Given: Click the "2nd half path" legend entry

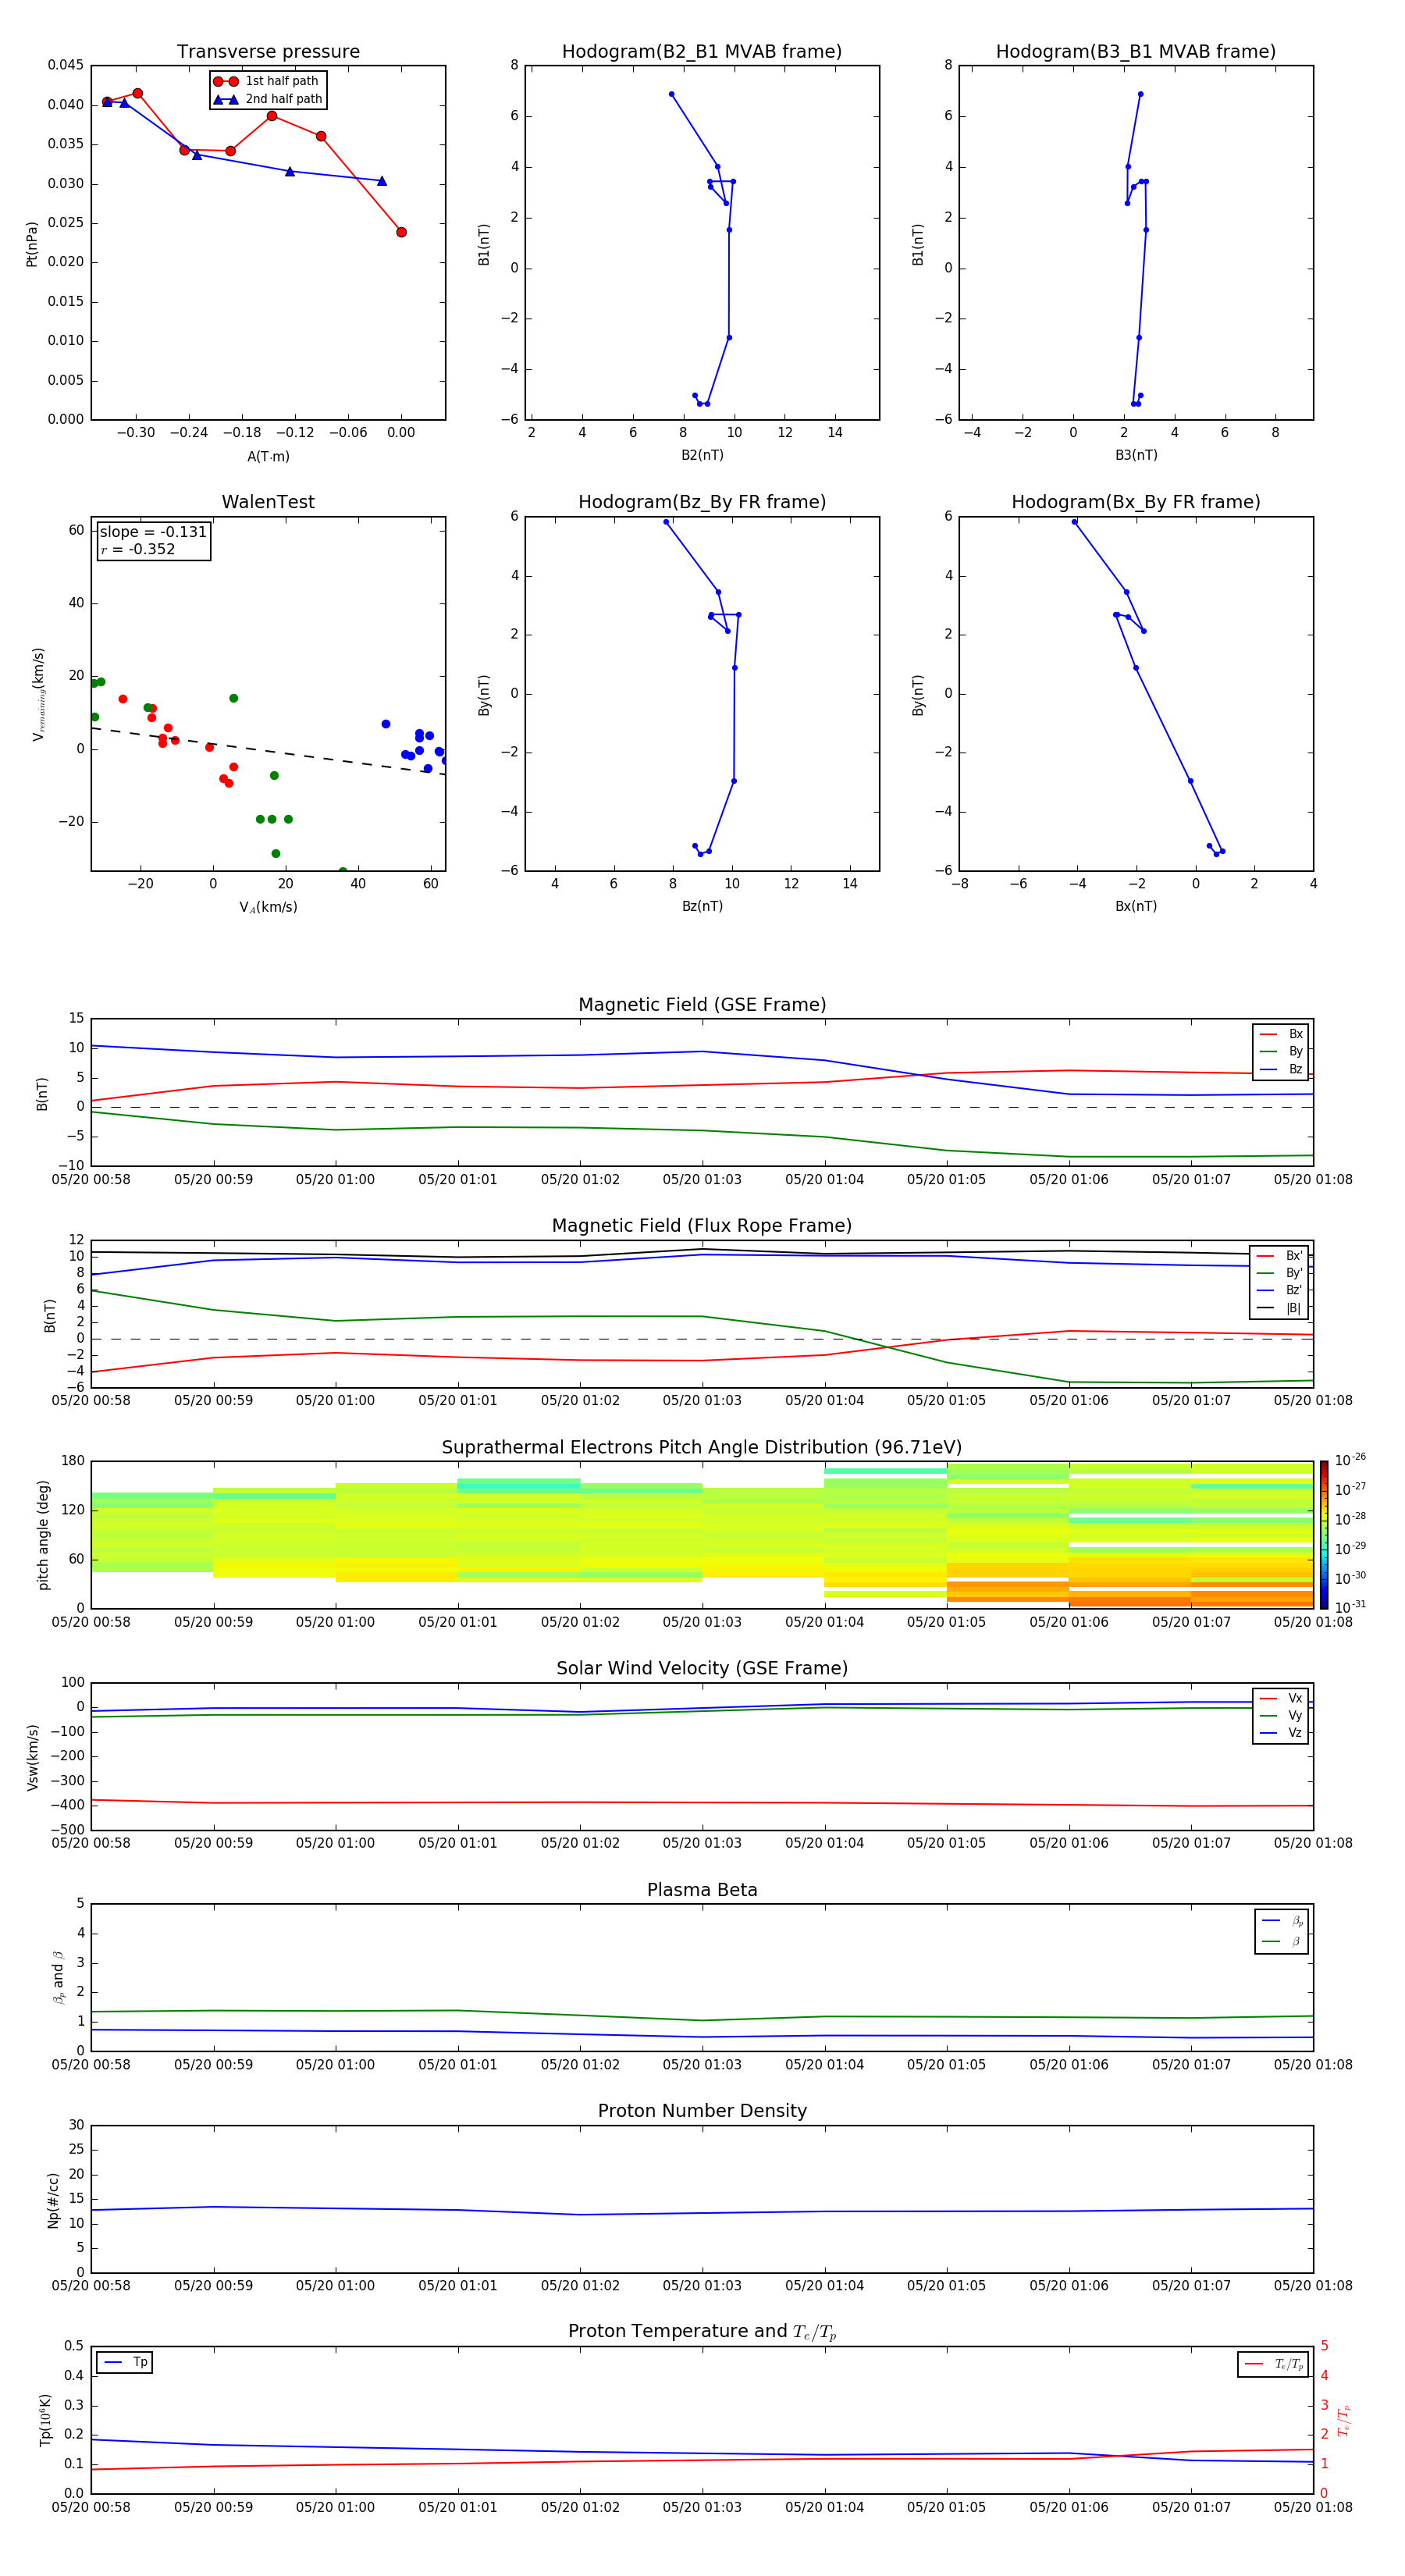Looking at the screenshot, I should pos(268,99).
